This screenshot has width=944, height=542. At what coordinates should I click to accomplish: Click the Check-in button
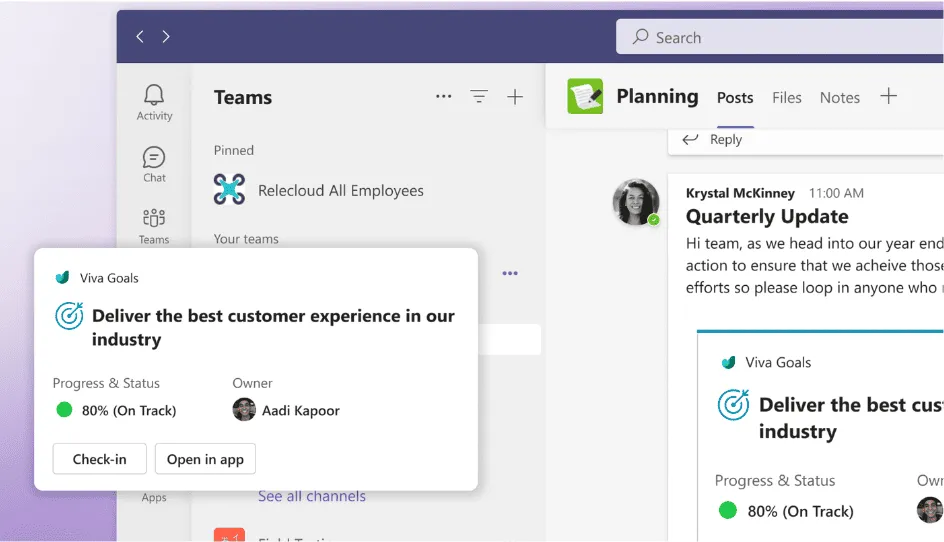tap(100, 459)
